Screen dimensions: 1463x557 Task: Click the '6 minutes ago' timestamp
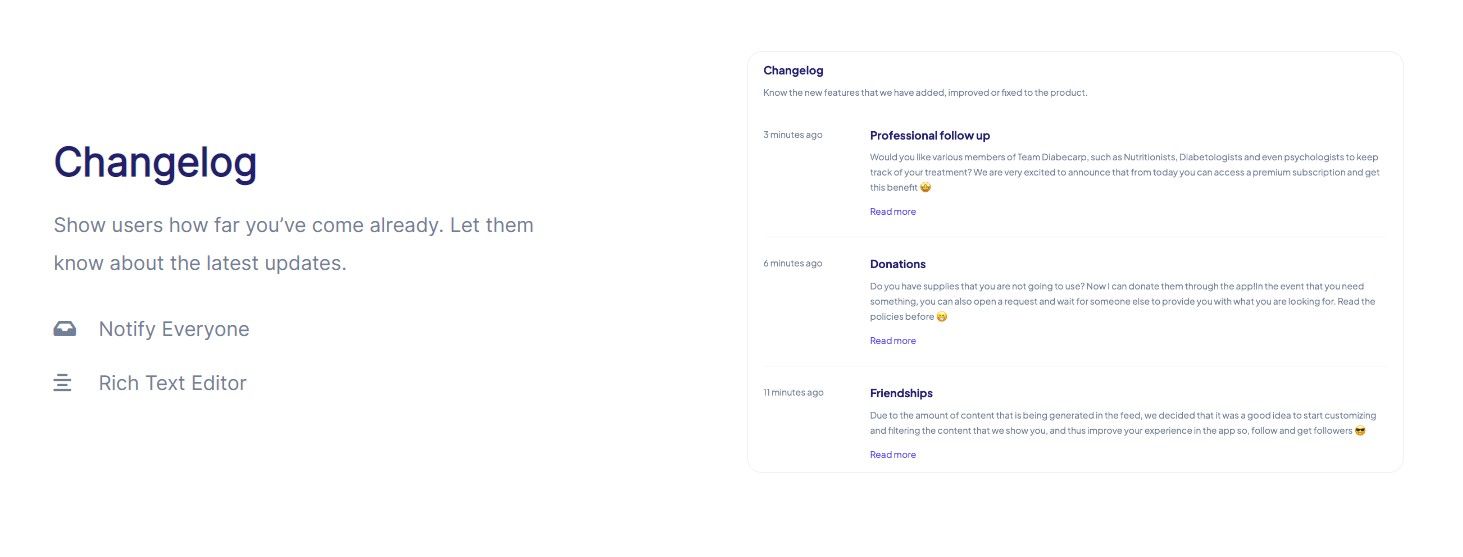pyautogui.click(x=793, y=264)
